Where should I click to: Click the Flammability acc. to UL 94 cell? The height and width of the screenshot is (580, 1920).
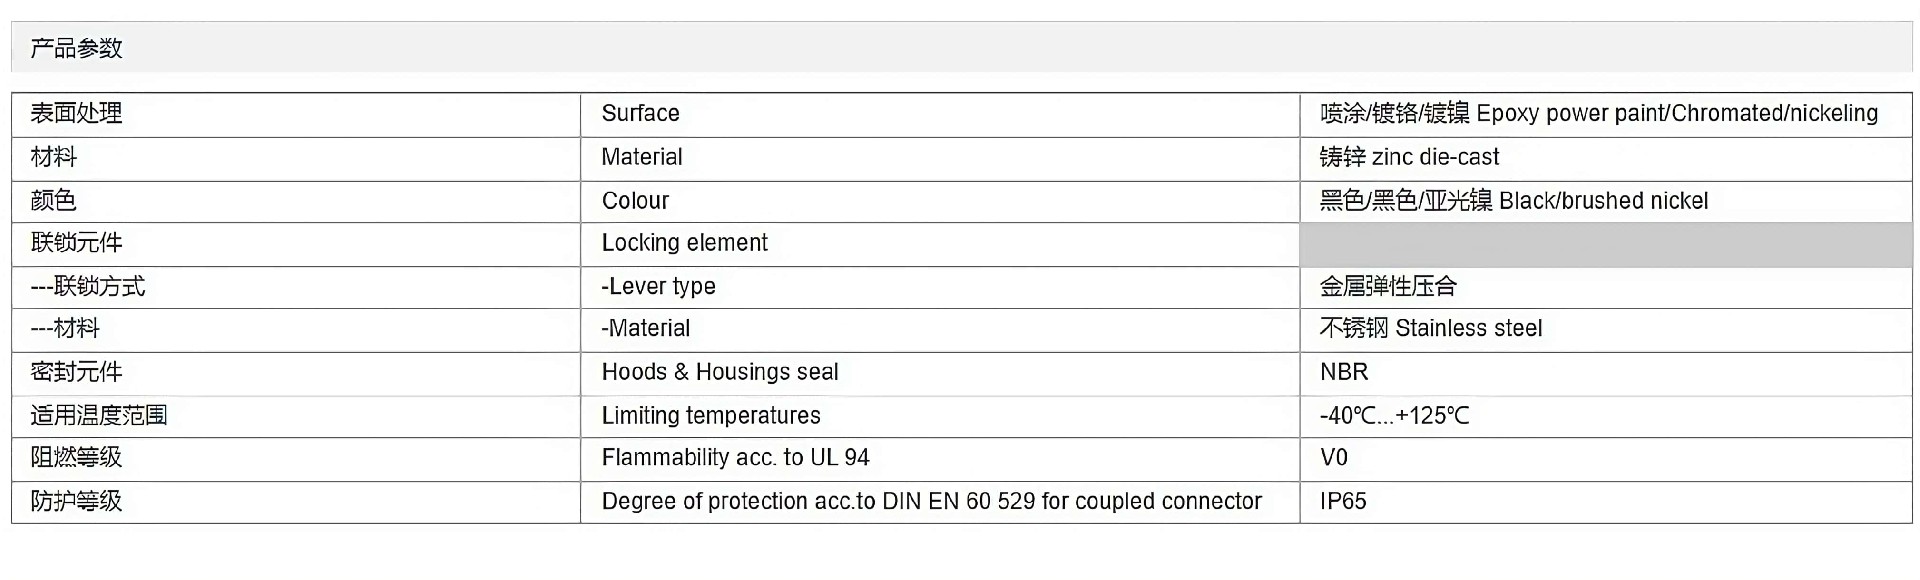coord(940,459)
